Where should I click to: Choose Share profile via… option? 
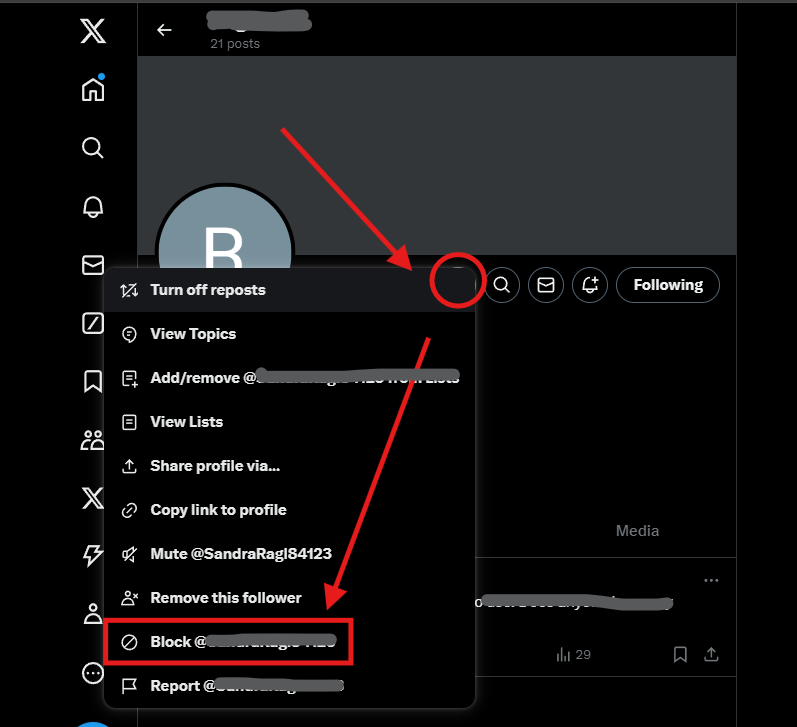(289, 466)
